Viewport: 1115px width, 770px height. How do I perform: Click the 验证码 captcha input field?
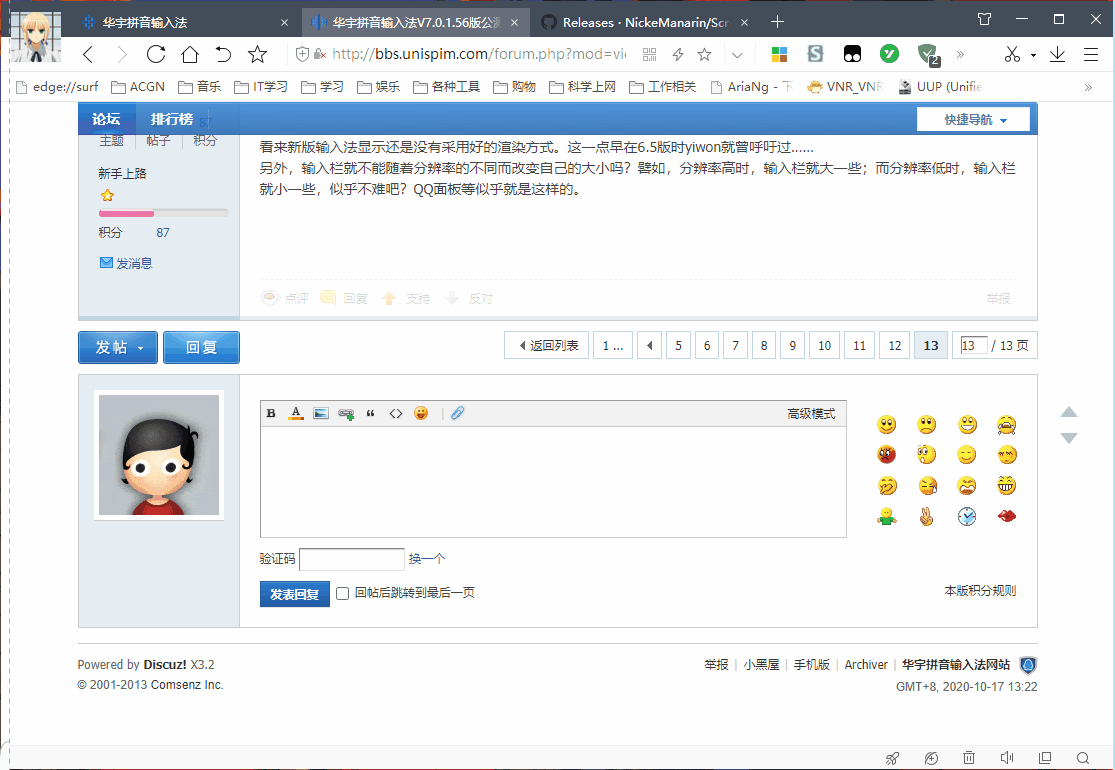(351, 560)
